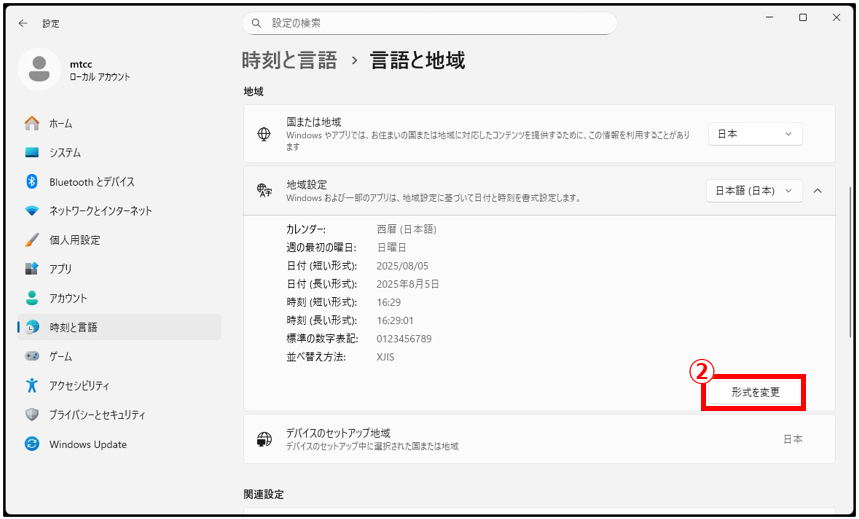
Task: Click the 形式を変更 button
Action: coord(755,392)
